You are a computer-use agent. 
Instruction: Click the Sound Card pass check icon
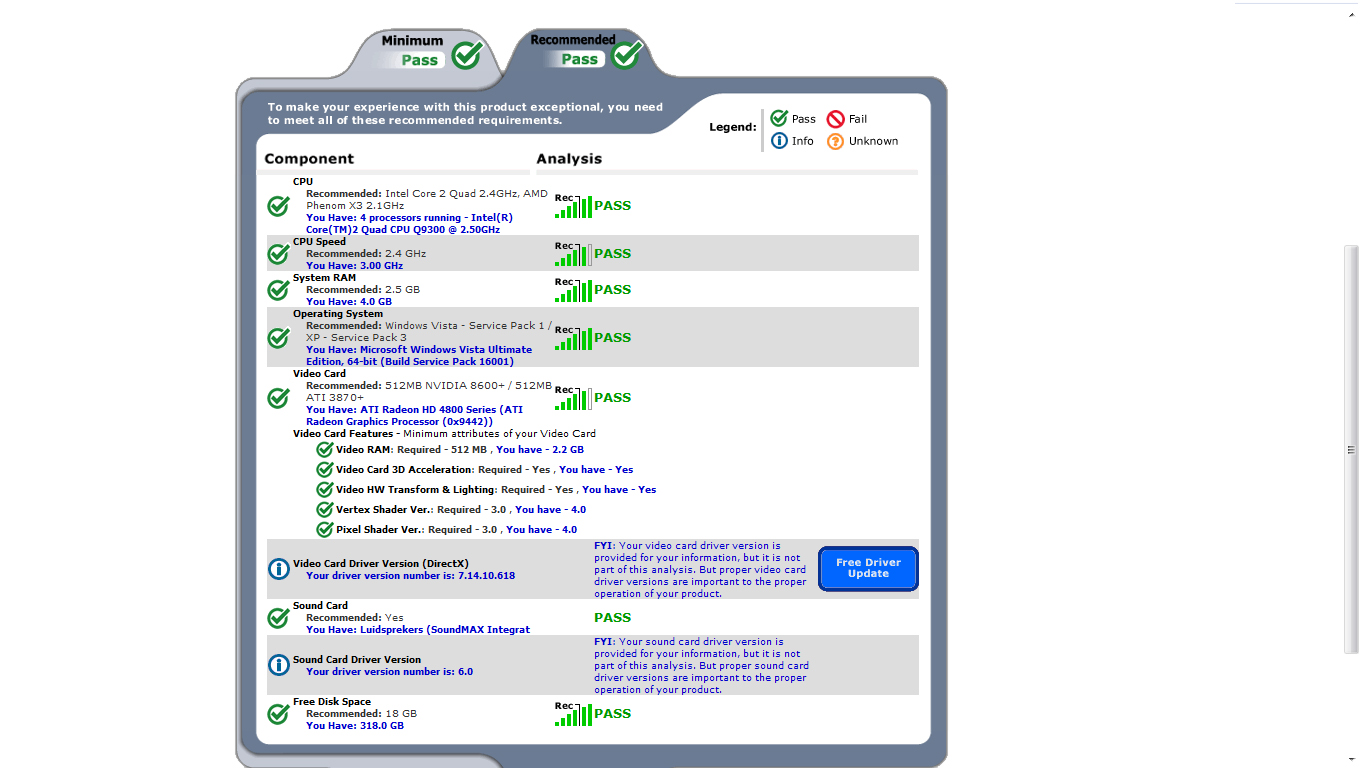278,618
